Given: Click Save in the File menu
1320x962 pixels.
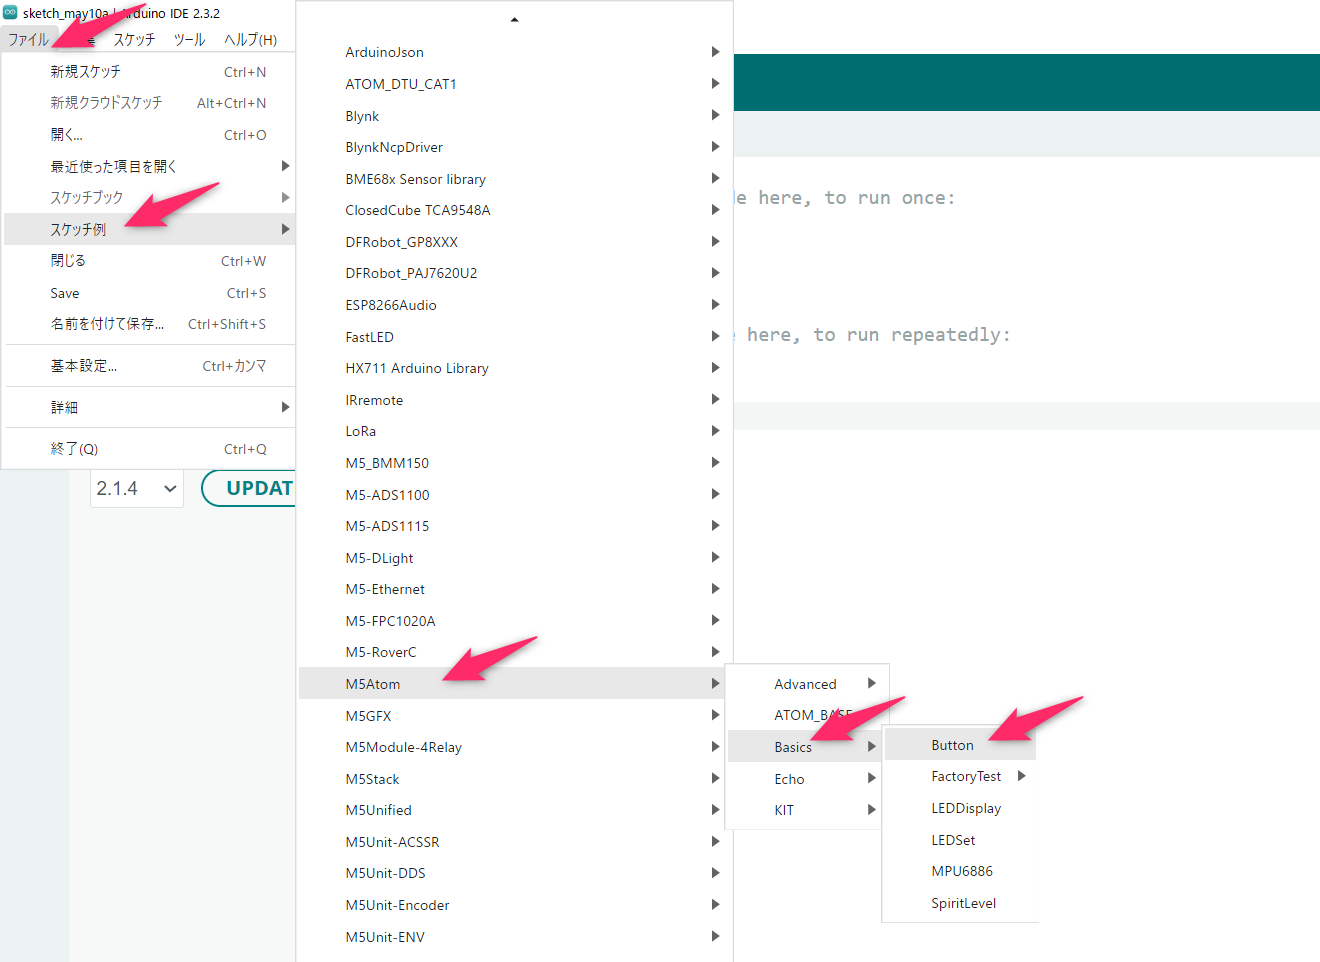Looking at the screenshot, I should [150, 293].
